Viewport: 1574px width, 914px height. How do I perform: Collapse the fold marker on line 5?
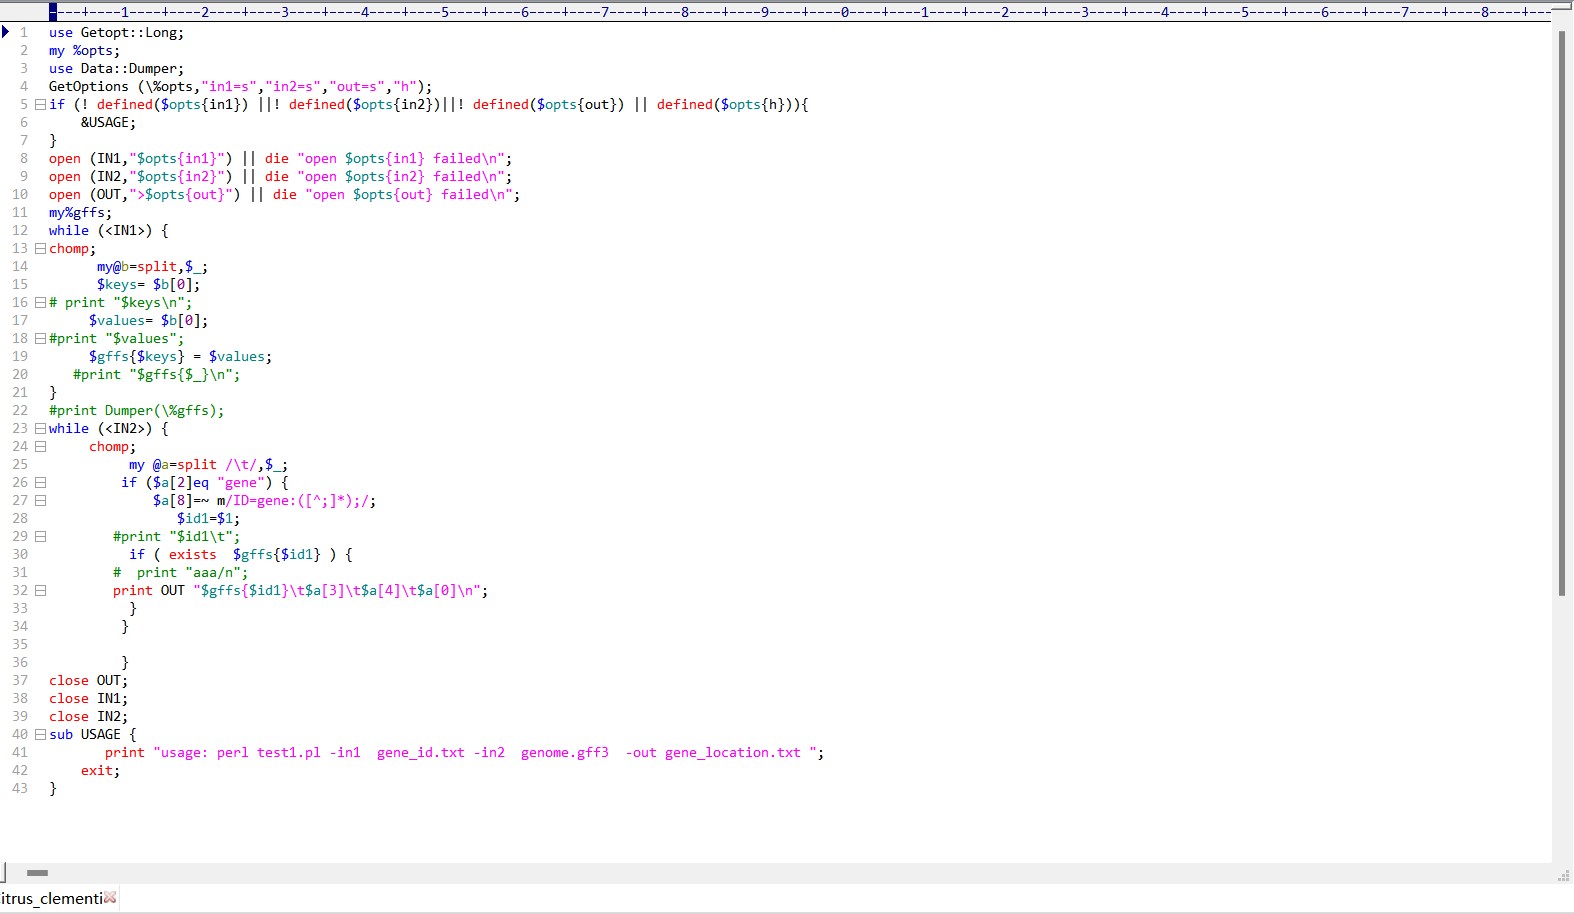coord(40,104)
